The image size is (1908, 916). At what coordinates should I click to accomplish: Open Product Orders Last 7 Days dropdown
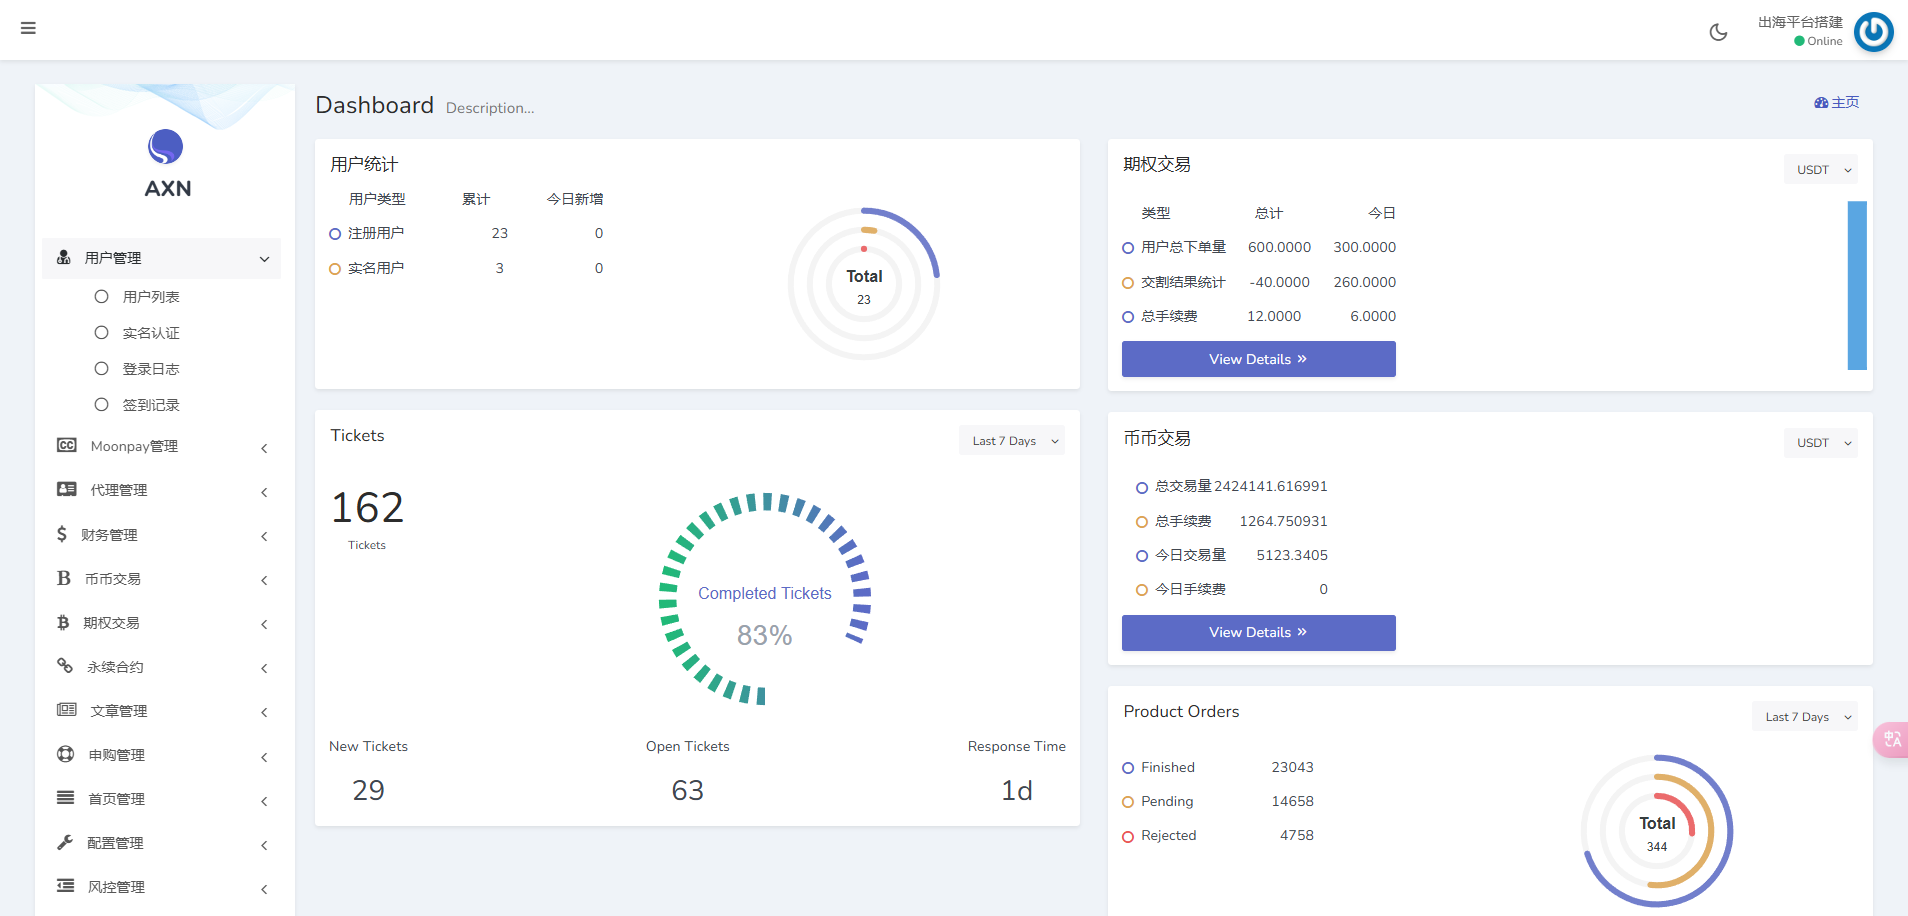click(x=1805, y=717)
